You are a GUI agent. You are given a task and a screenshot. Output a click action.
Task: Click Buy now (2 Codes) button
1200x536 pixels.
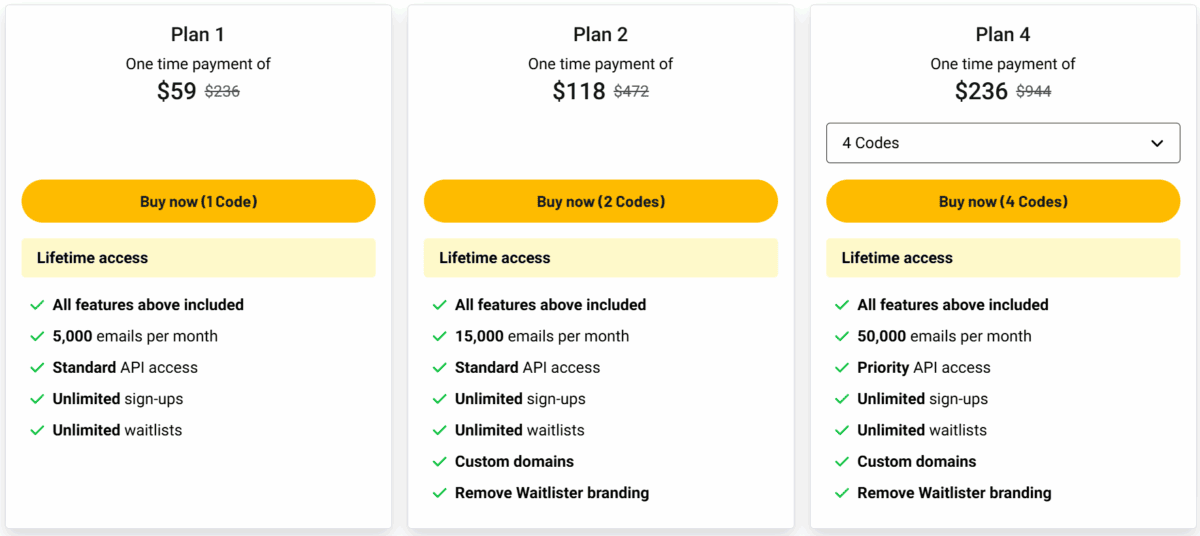[600, 201]
